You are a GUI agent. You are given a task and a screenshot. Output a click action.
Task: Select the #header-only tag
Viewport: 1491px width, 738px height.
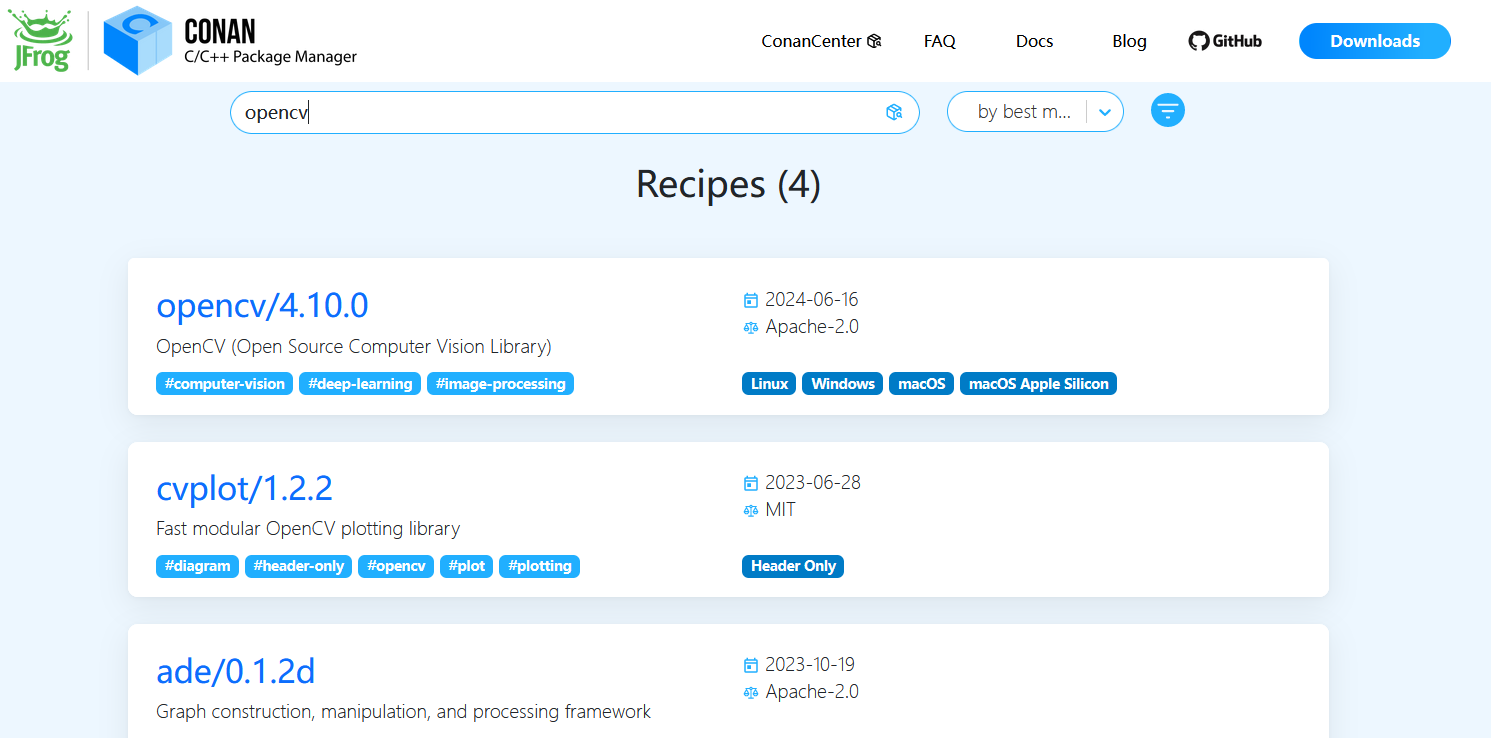pos(298,566)
